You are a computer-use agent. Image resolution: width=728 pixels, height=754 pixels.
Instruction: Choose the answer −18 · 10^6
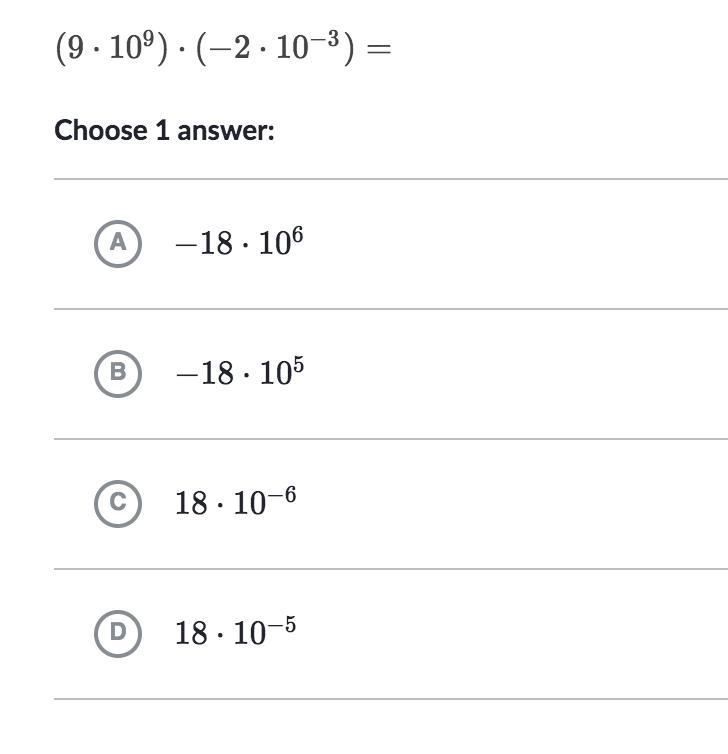pos(239,242)
